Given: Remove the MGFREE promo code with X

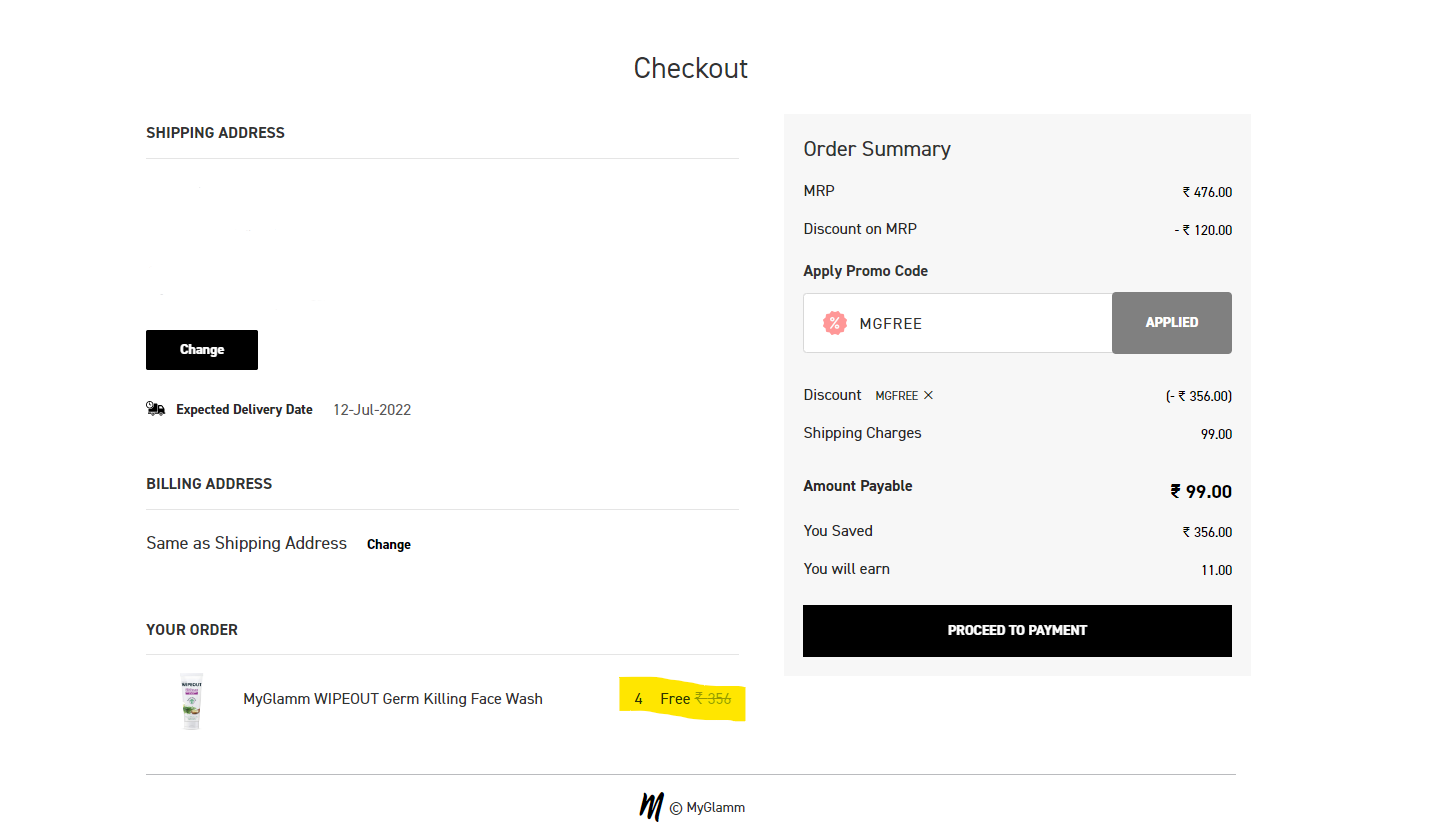Looking at the screenshot, I should point(928,395).
